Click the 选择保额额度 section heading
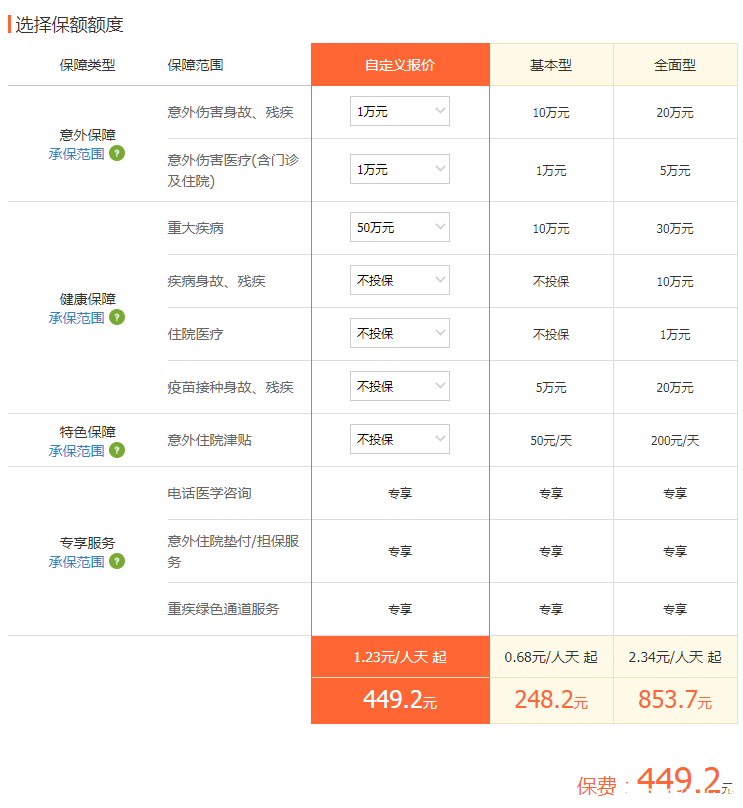 69,25
